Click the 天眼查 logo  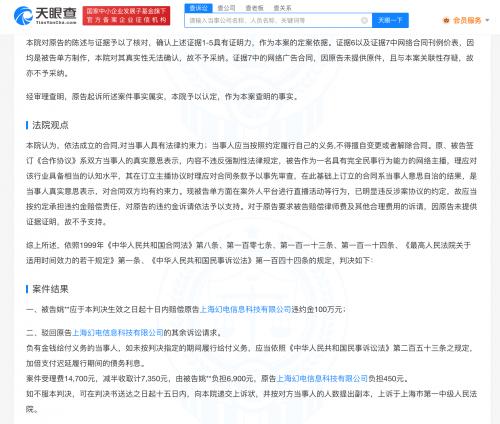[x=45, y=15]
